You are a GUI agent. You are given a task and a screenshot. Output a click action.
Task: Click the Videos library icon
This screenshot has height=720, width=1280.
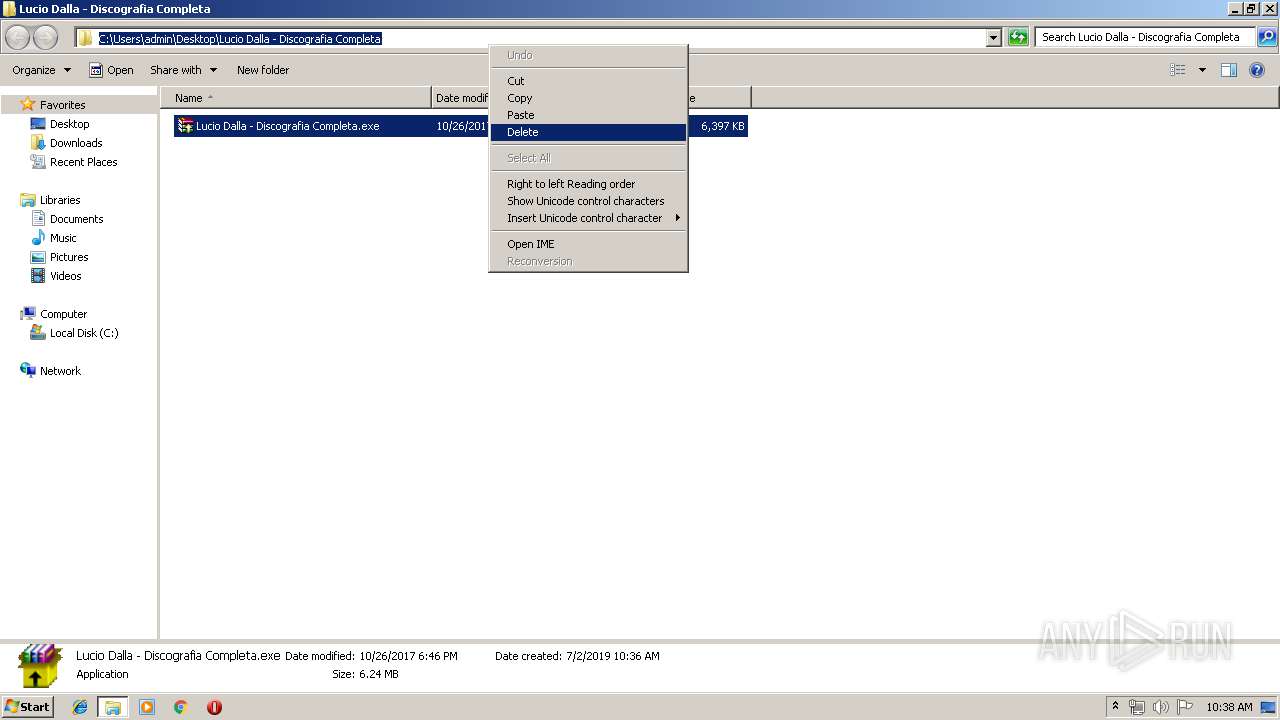click(x=38, y=276)
